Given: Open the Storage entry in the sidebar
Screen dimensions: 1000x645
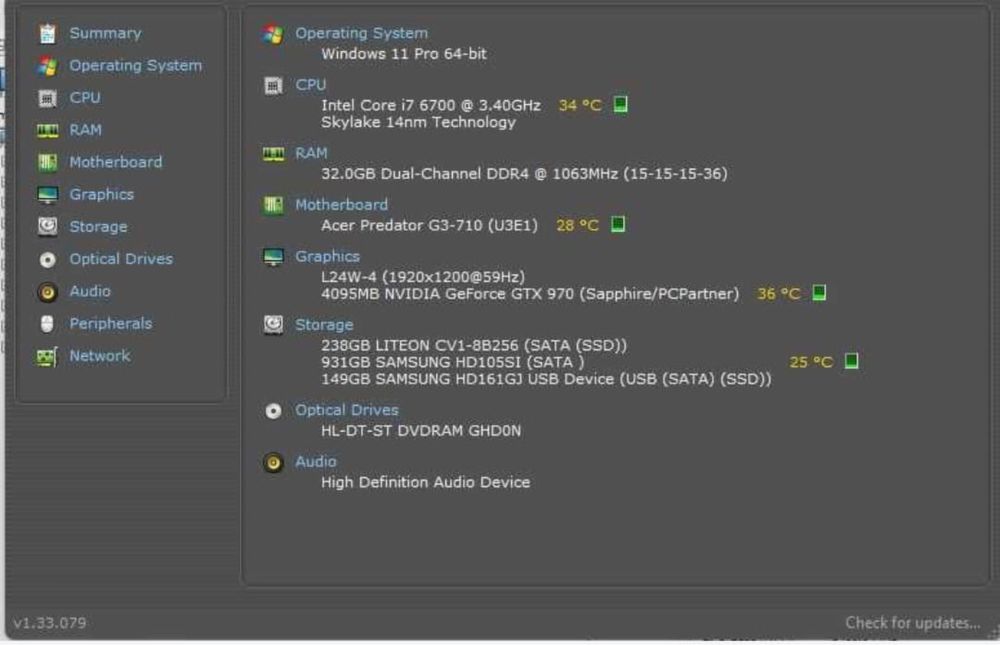Looking at the screenshot, I should point(98,227).
